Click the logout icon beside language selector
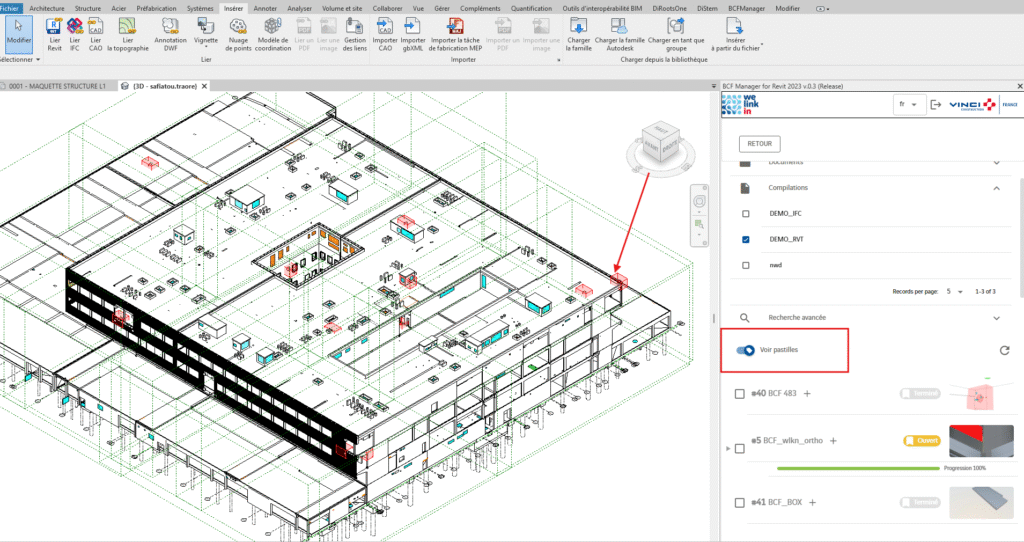This screenshot has height=542, width=1024. tap(935, 104)
